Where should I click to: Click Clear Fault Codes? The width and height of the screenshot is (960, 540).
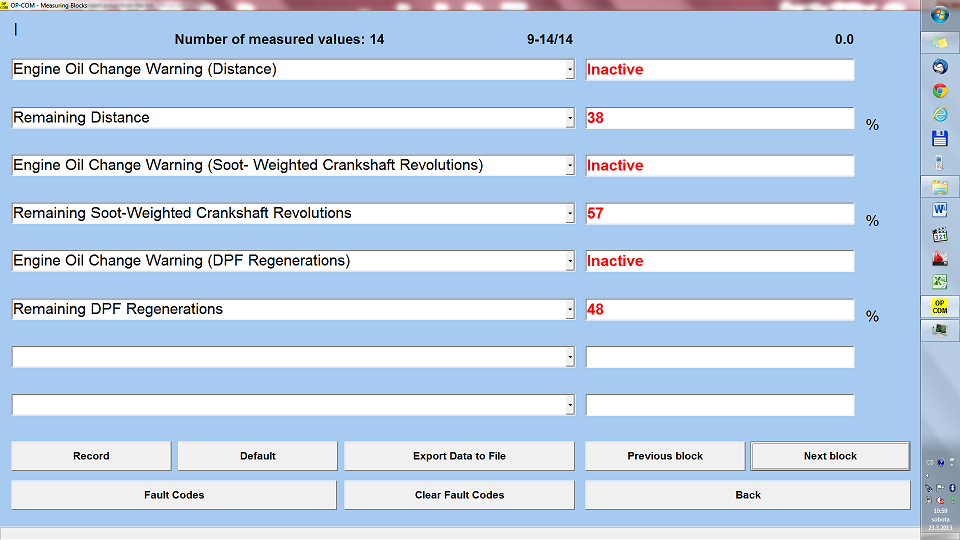click(459, 495)
